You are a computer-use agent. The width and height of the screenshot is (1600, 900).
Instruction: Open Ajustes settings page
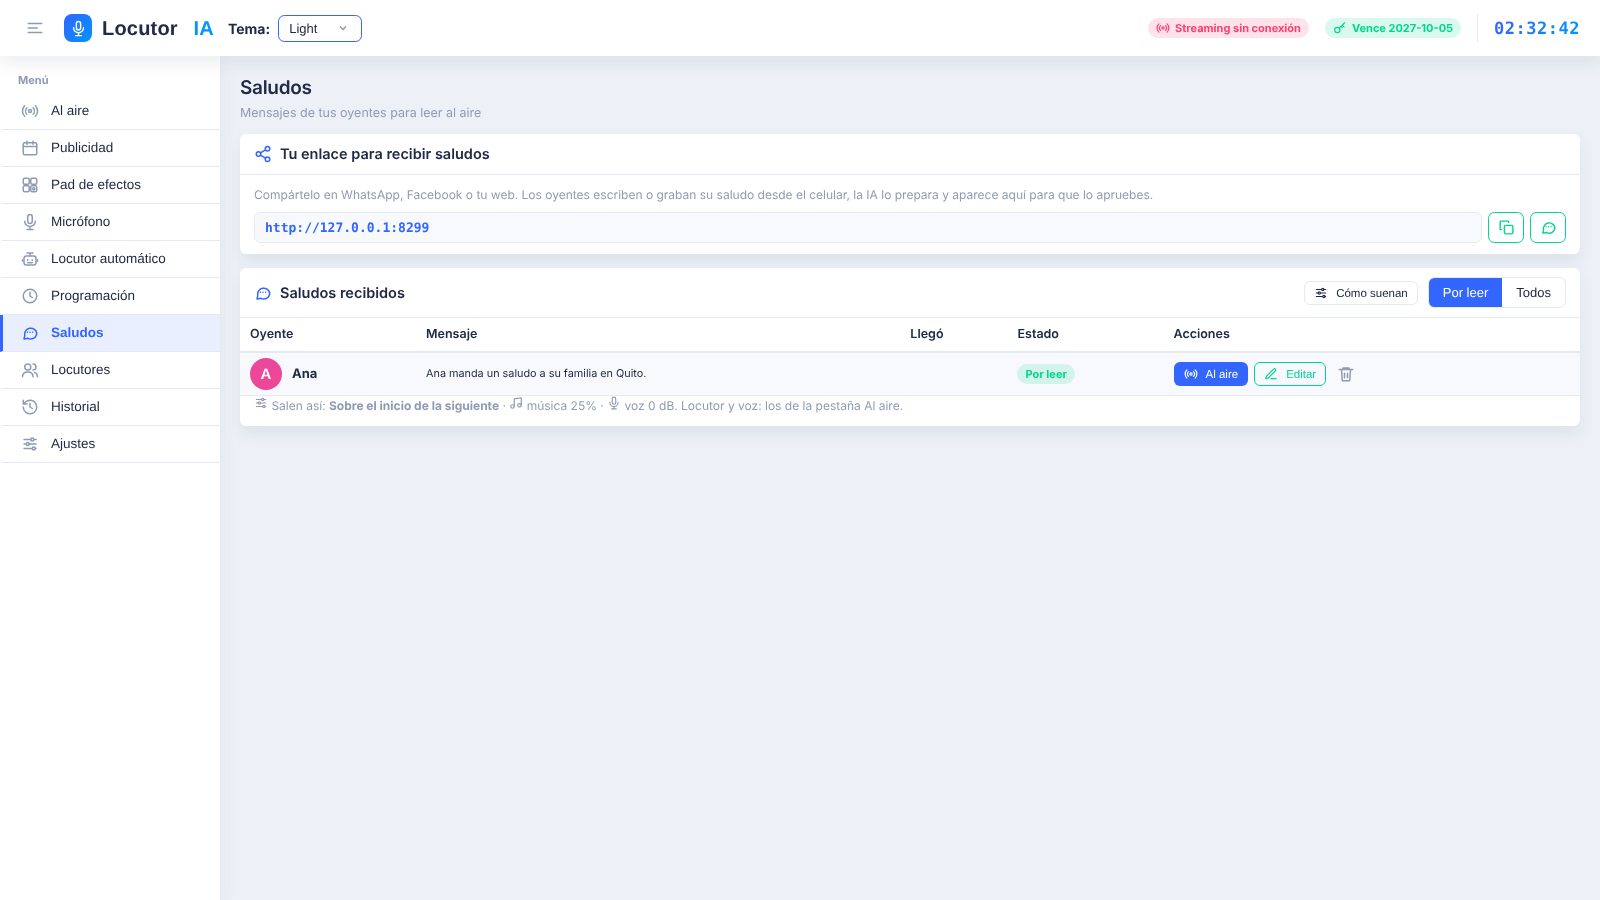coord(110,444)
